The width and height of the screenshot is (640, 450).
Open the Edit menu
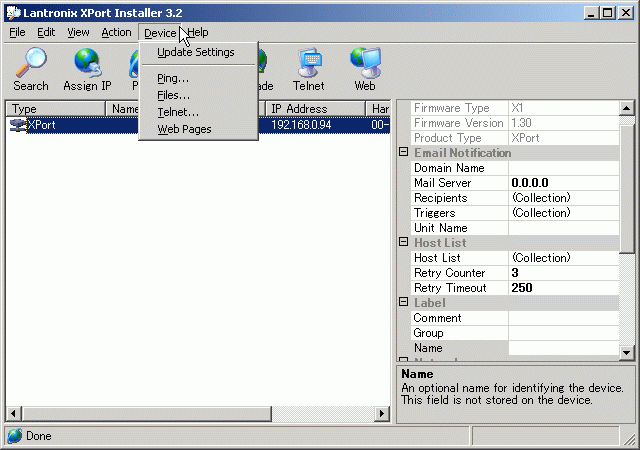[46, 32]
